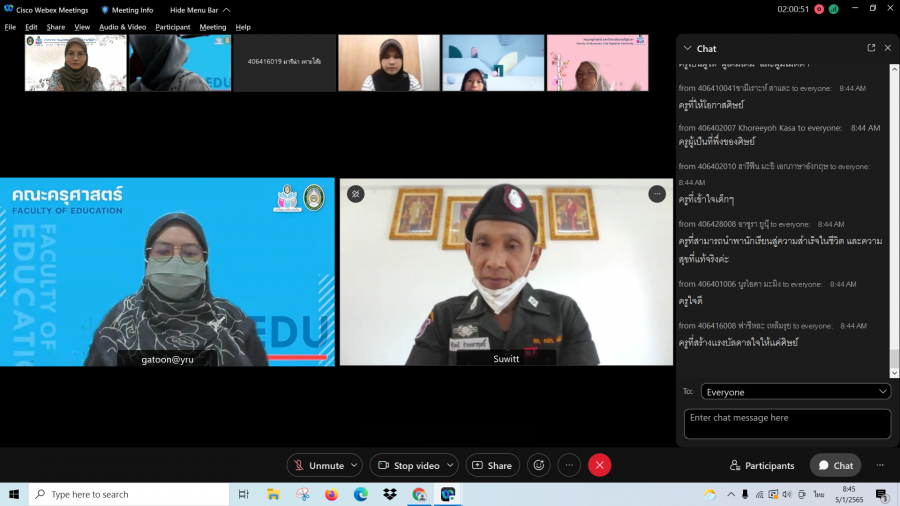Click the unpin icon on Suwitt's video
The image size is (900, 506).
point(356,194)
